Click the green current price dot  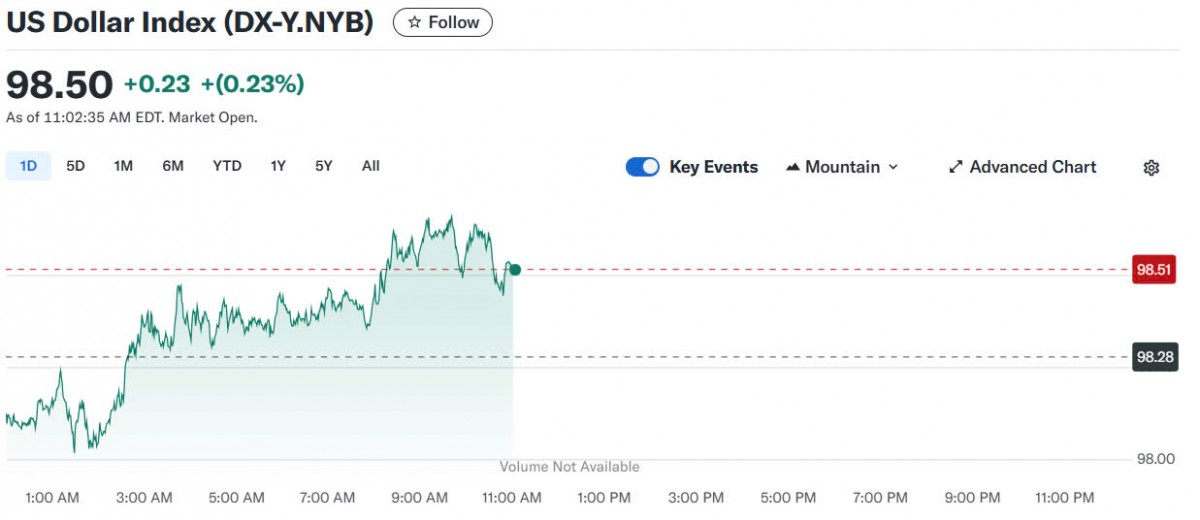515,269
